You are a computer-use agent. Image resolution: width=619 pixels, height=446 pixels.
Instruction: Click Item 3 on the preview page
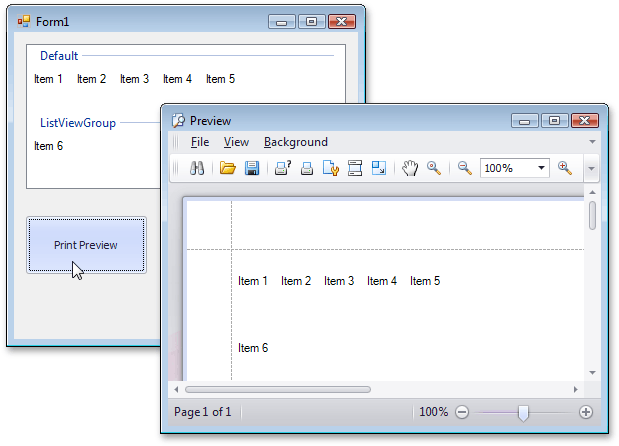[339, 281]
